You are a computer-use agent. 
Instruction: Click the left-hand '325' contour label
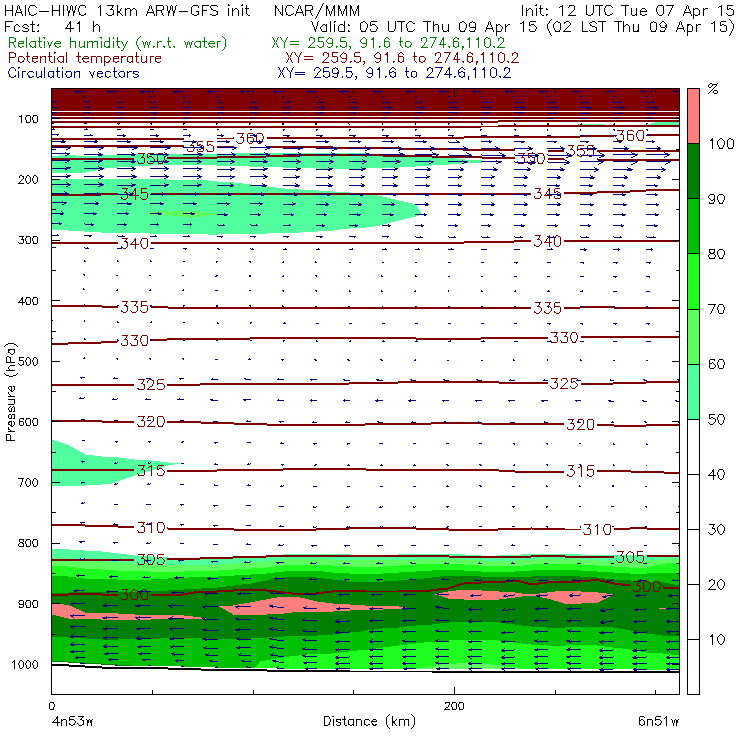click(x=151, y=385)
